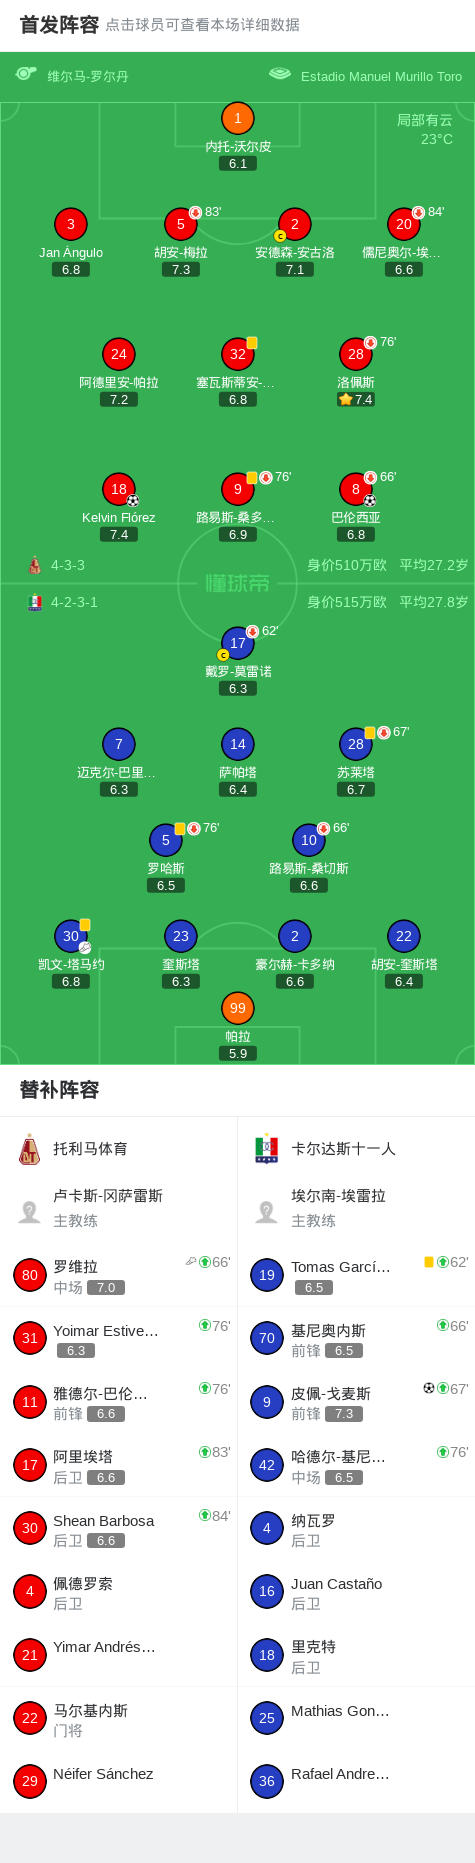
Task: Select substitute 80 罗维拉 row
Action: point(119,1275)
